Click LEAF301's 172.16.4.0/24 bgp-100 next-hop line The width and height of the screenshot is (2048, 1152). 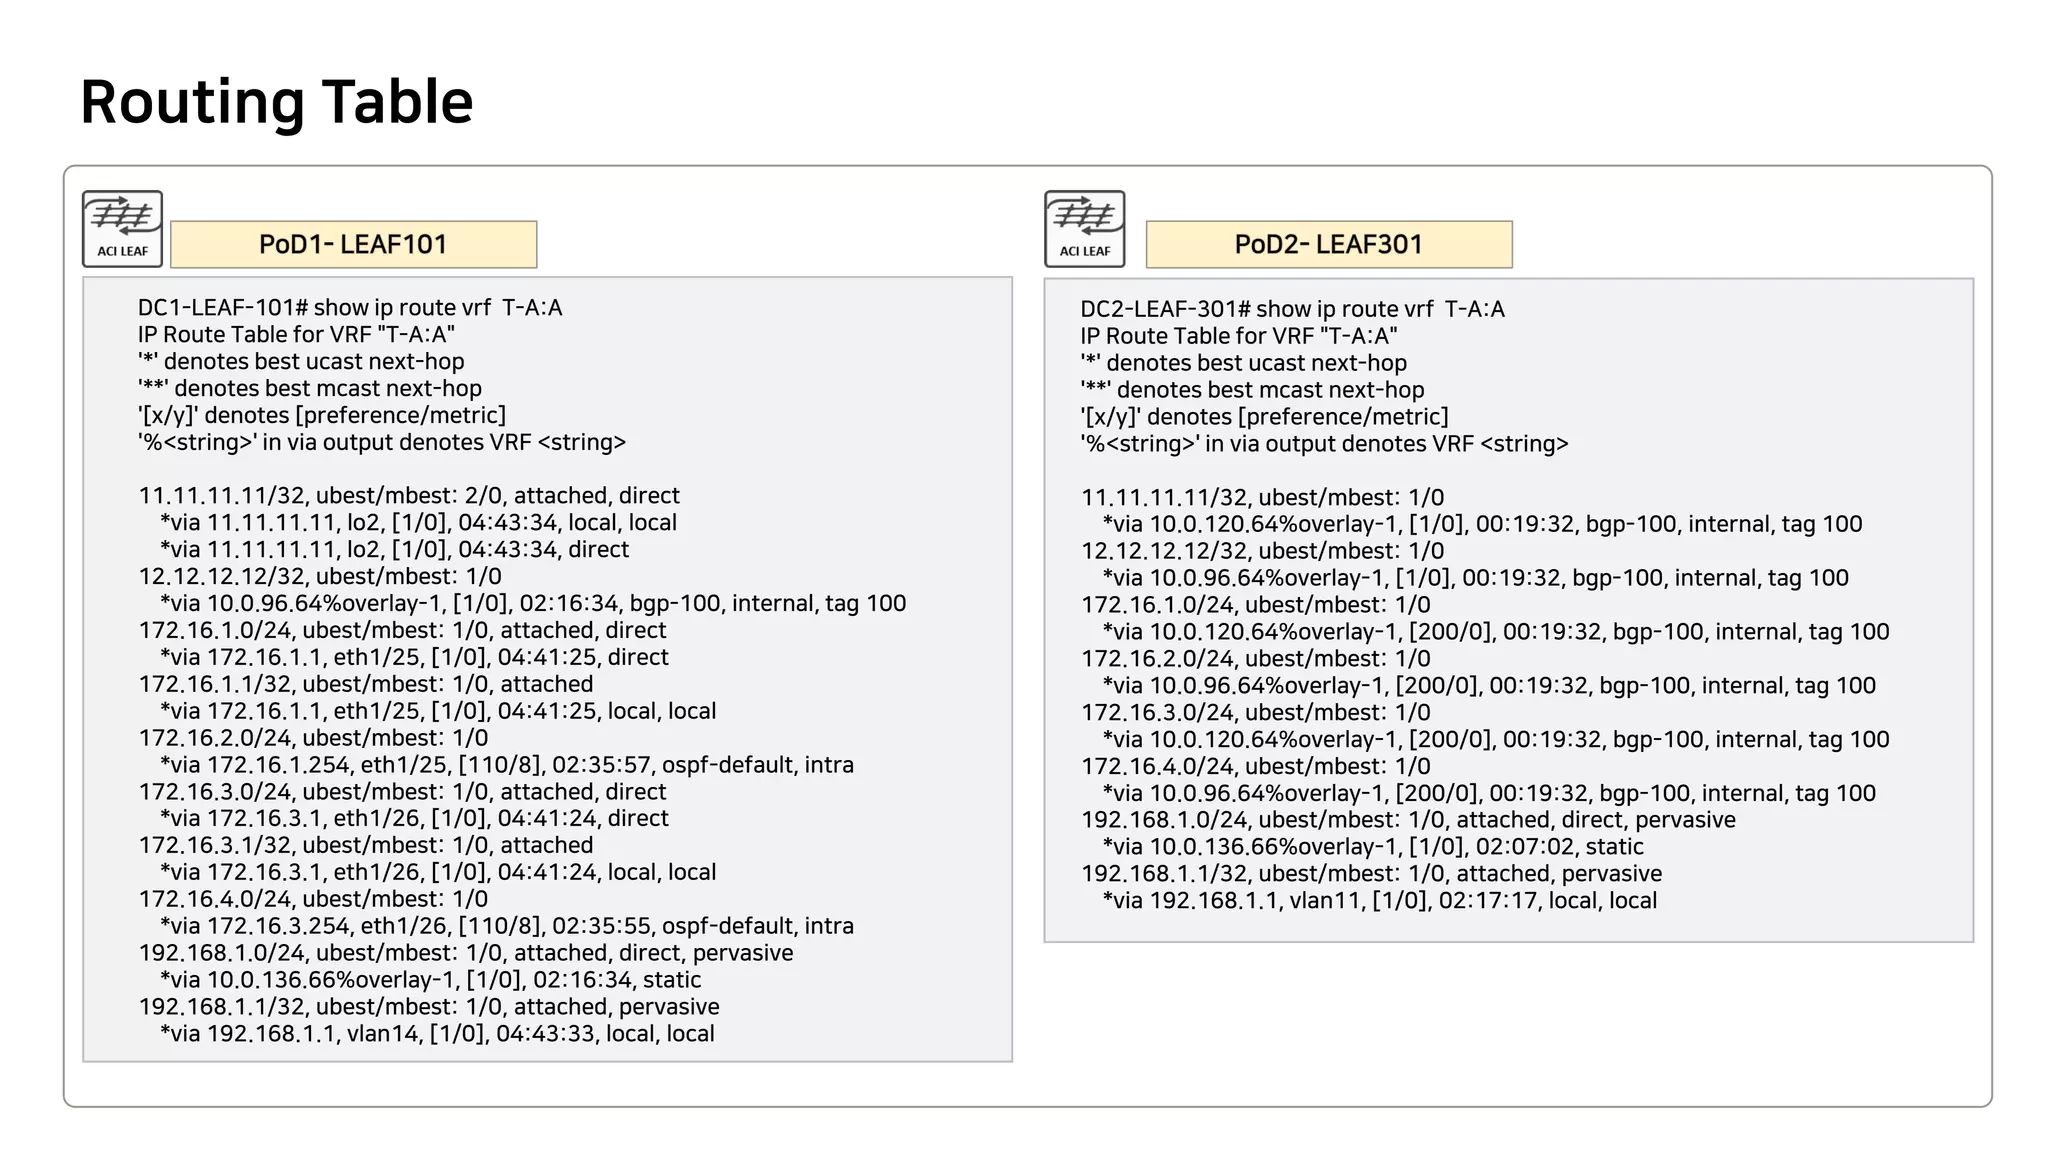click(x=1488, y=793)
